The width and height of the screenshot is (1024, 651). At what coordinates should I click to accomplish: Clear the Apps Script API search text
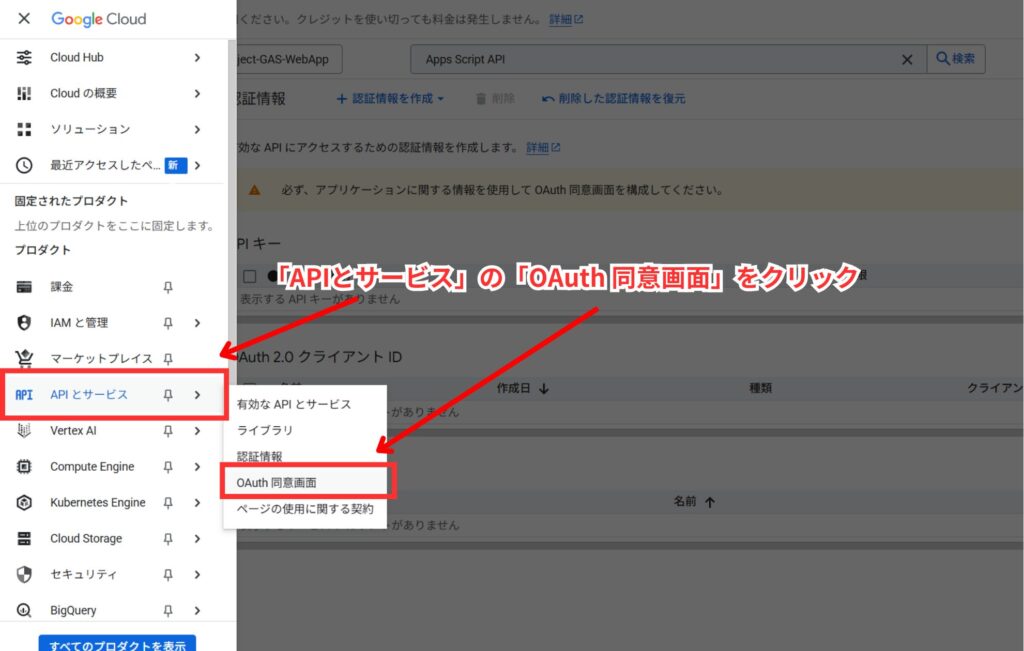pyautogui.click(x=907, y=59)
